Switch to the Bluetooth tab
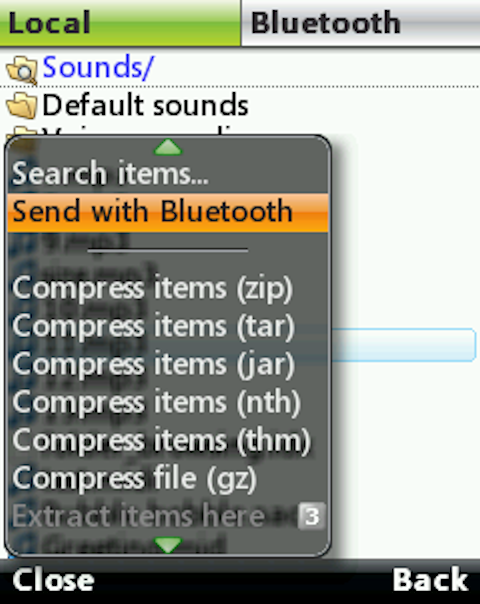480x604 pixels. 361,23
